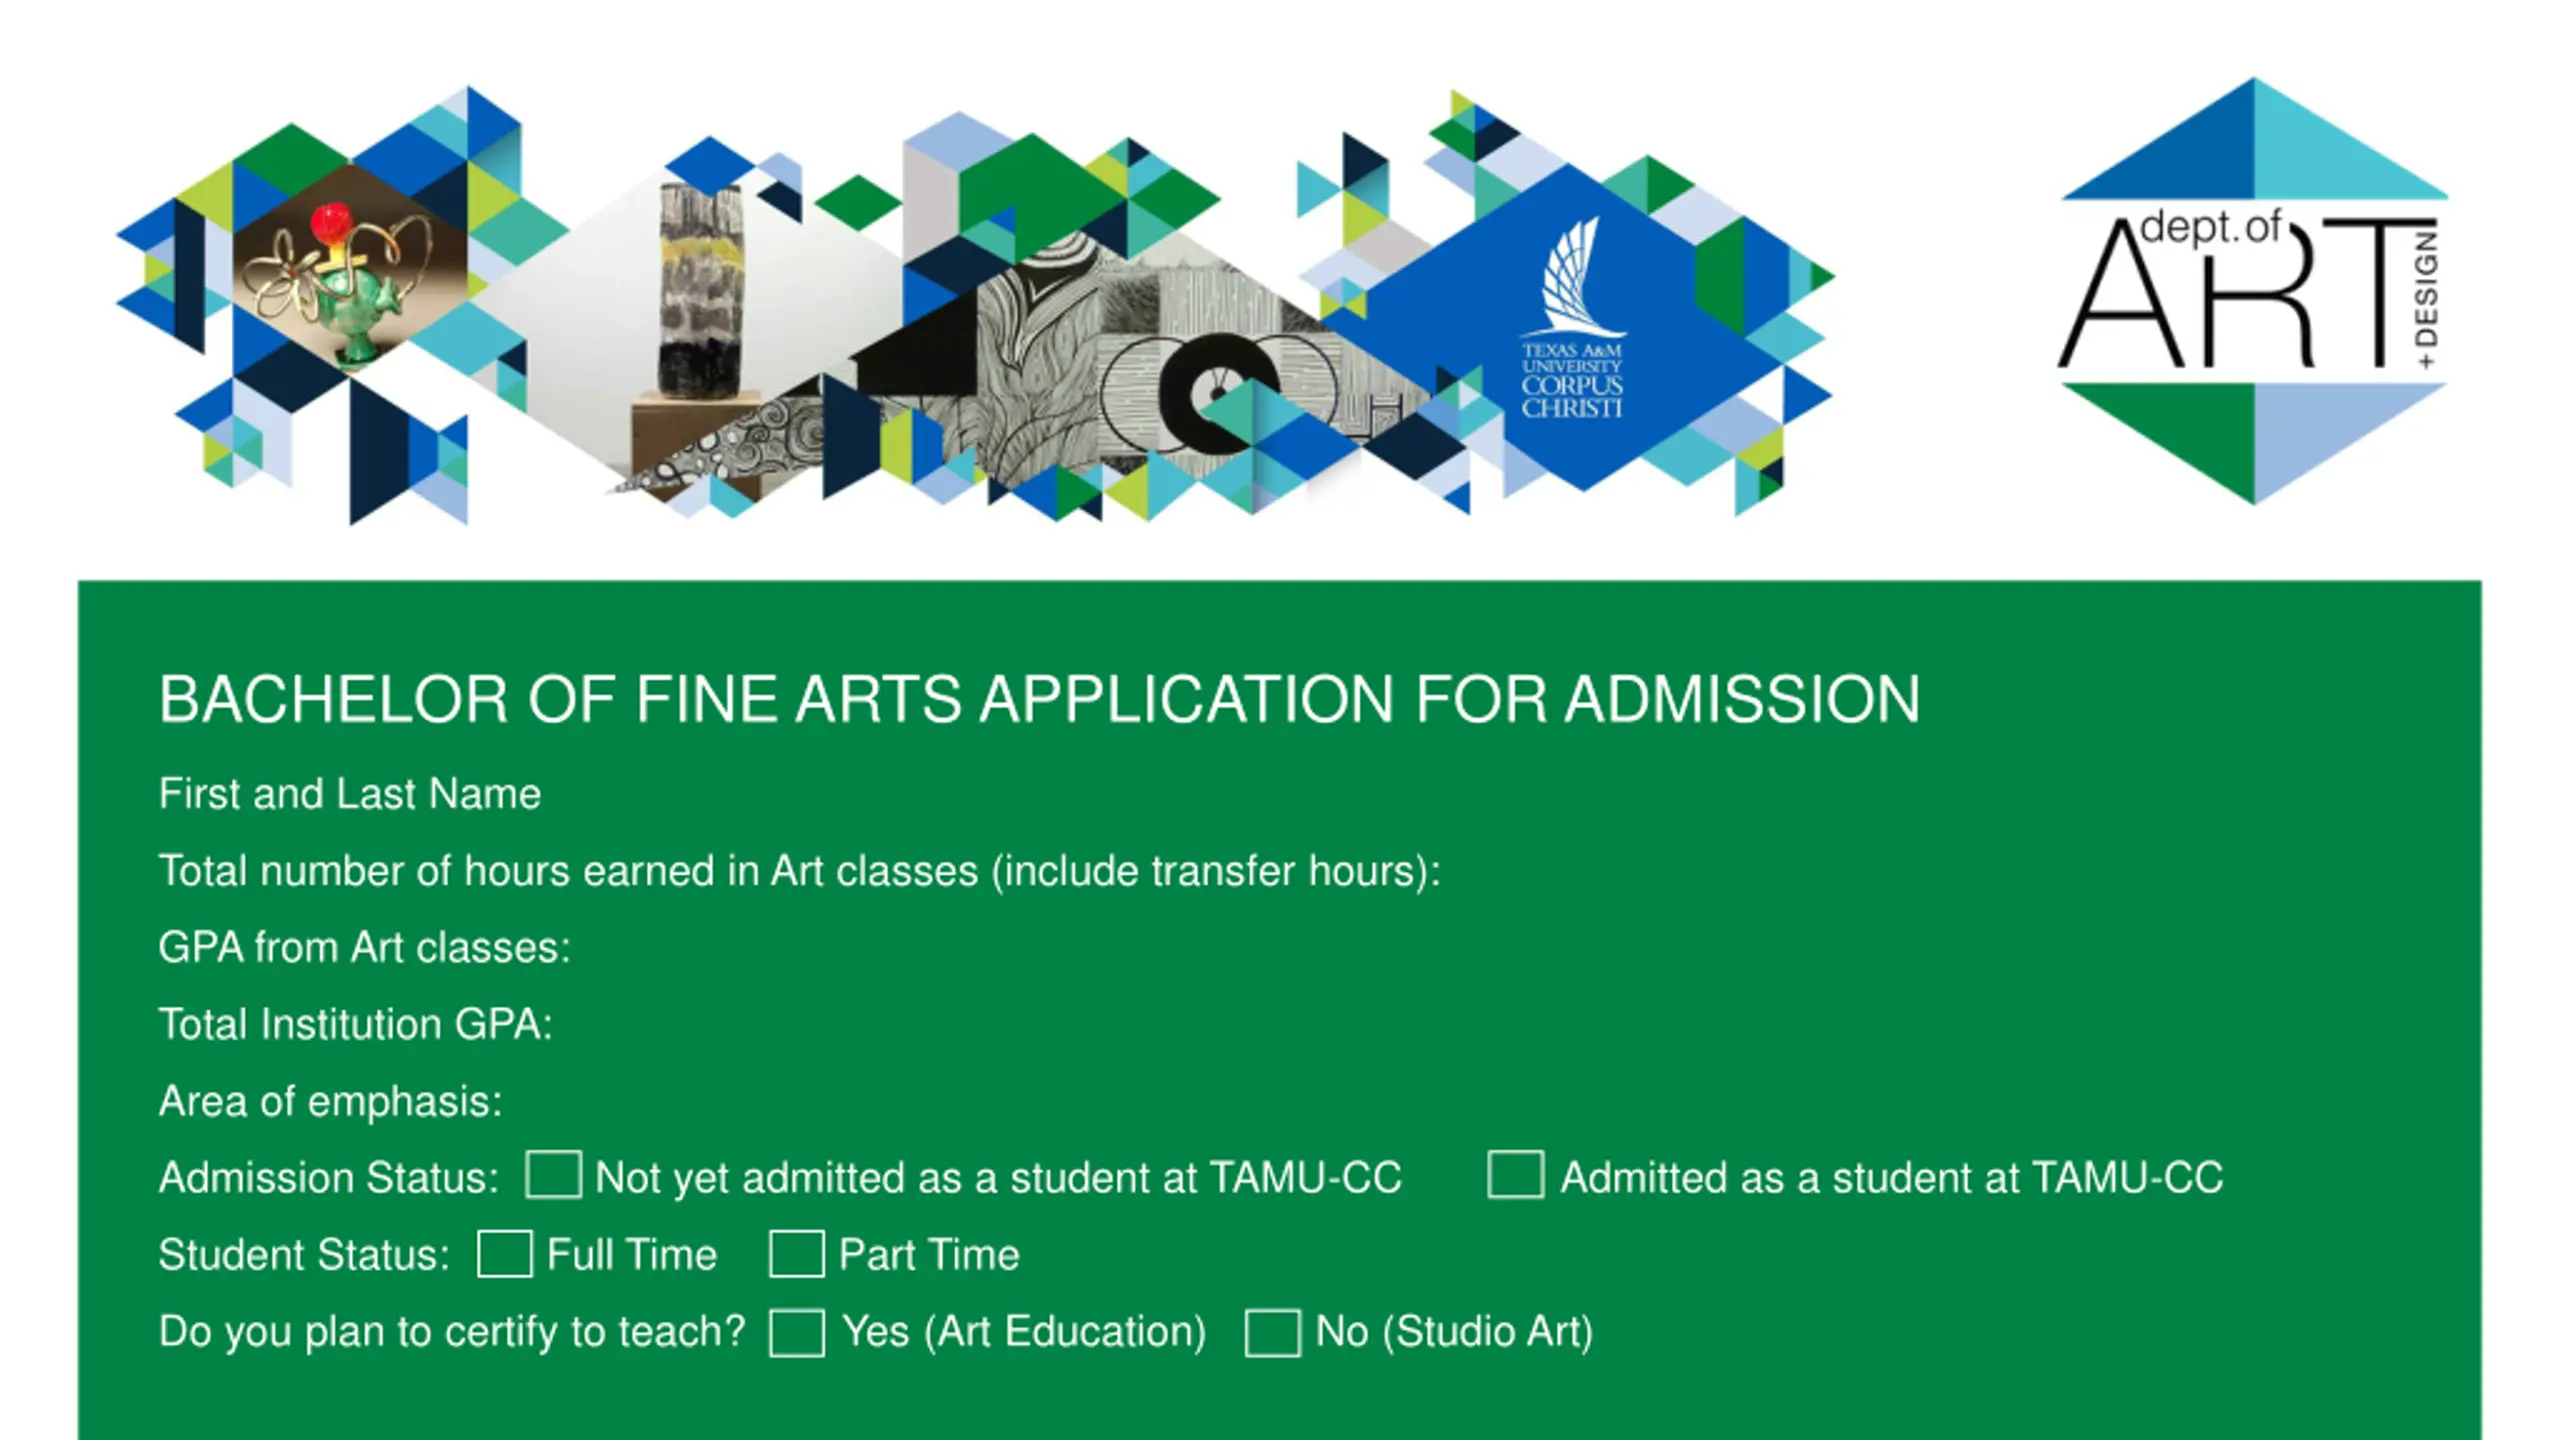Click the dept. of ART + DESIGN logo
The width and height of the screenshot is (2560, 1440).
click(x=2254, y=290)
